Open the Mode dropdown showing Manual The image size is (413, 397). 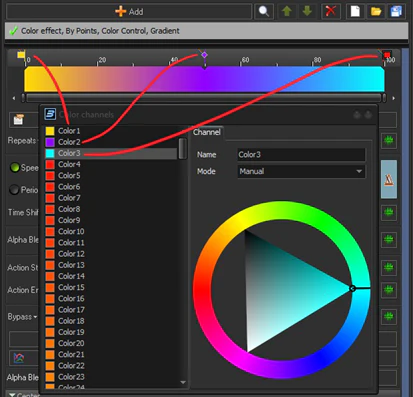click(301, 171)
